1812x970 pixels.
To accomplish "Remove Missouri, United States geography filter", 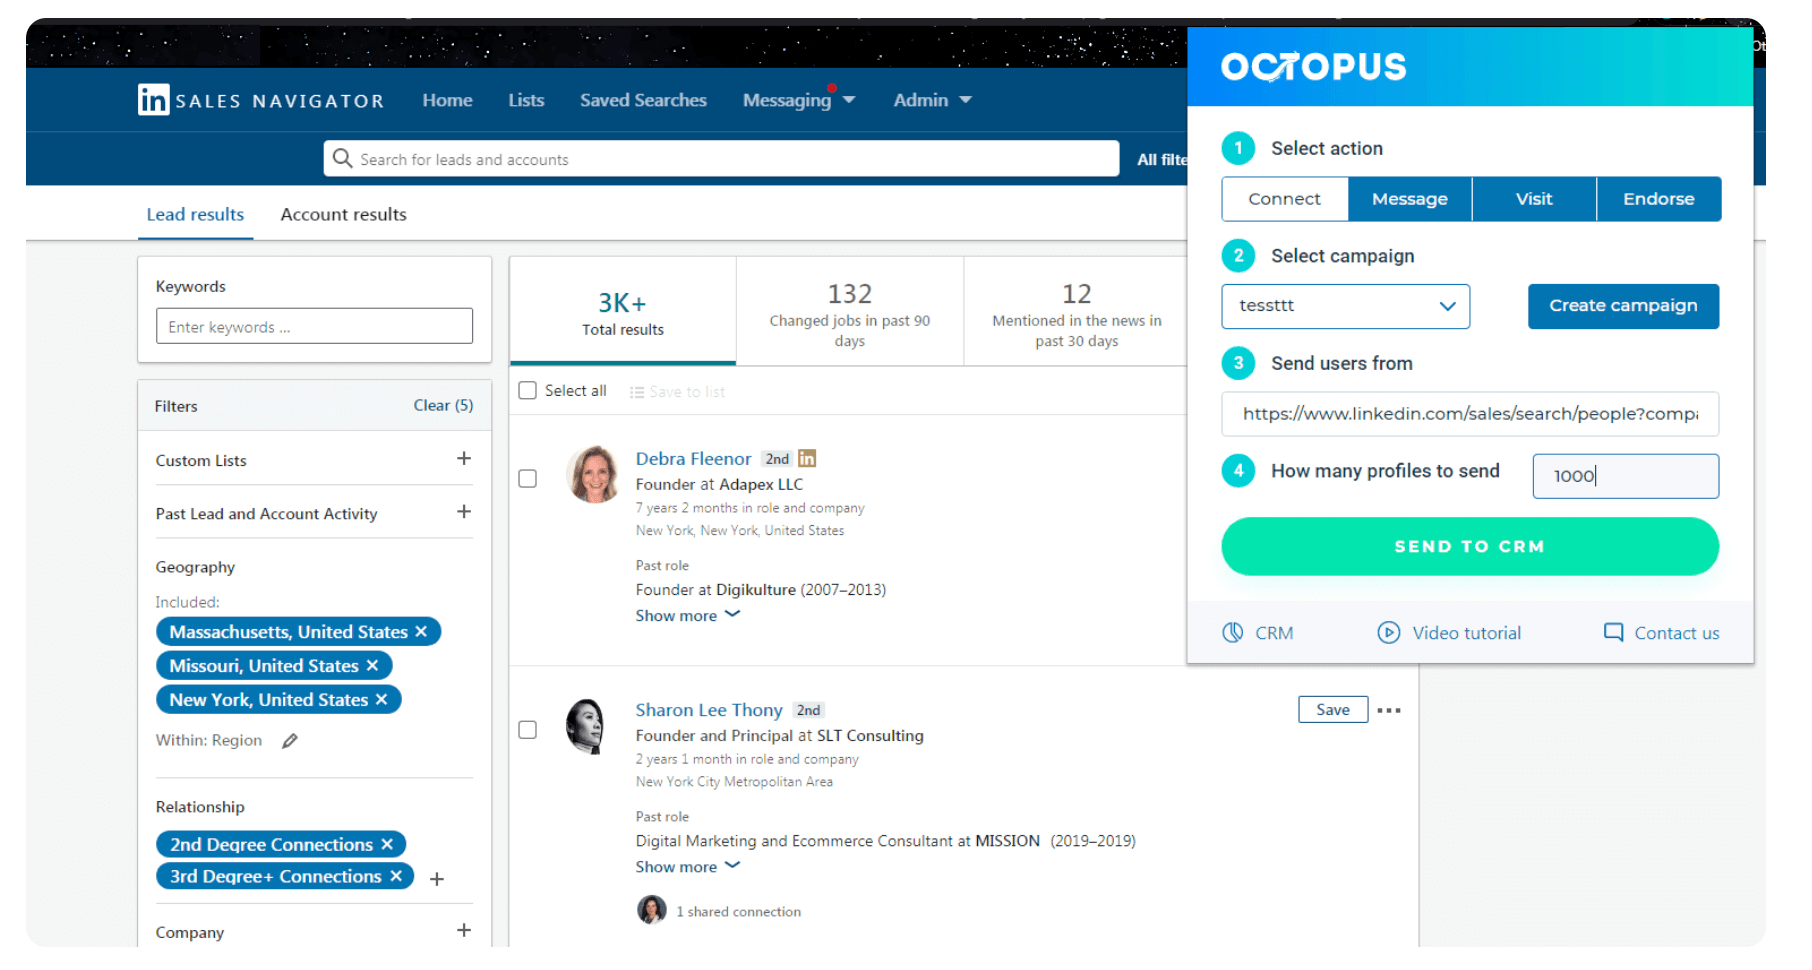I will tap(372, 665).
